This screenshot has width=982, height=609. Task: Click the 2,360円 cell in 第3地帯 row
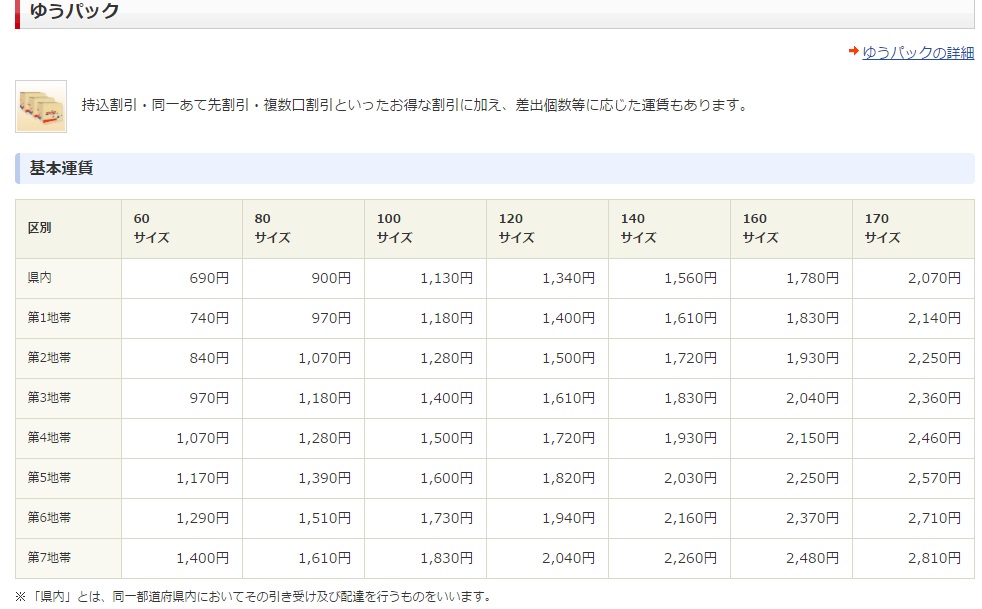coord(914,398)
